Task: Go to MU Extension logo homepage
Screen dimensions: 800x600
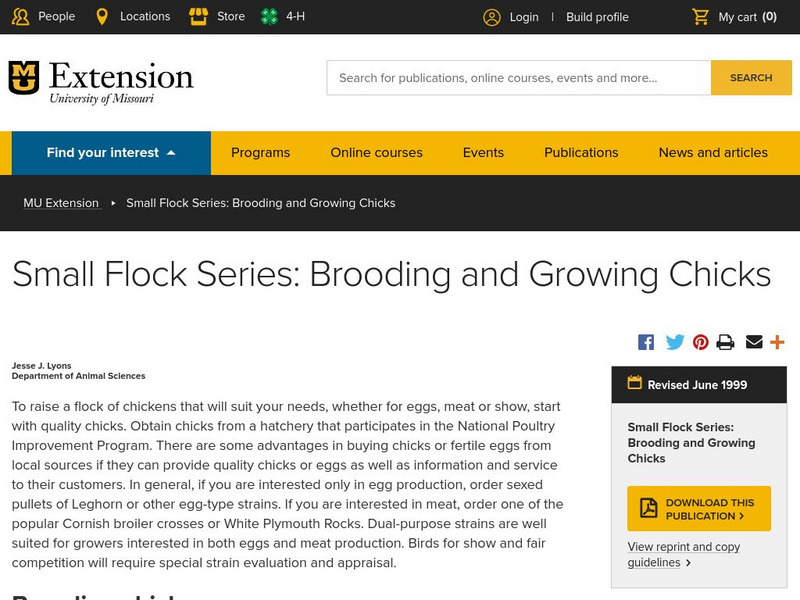Action: (101, 81)
